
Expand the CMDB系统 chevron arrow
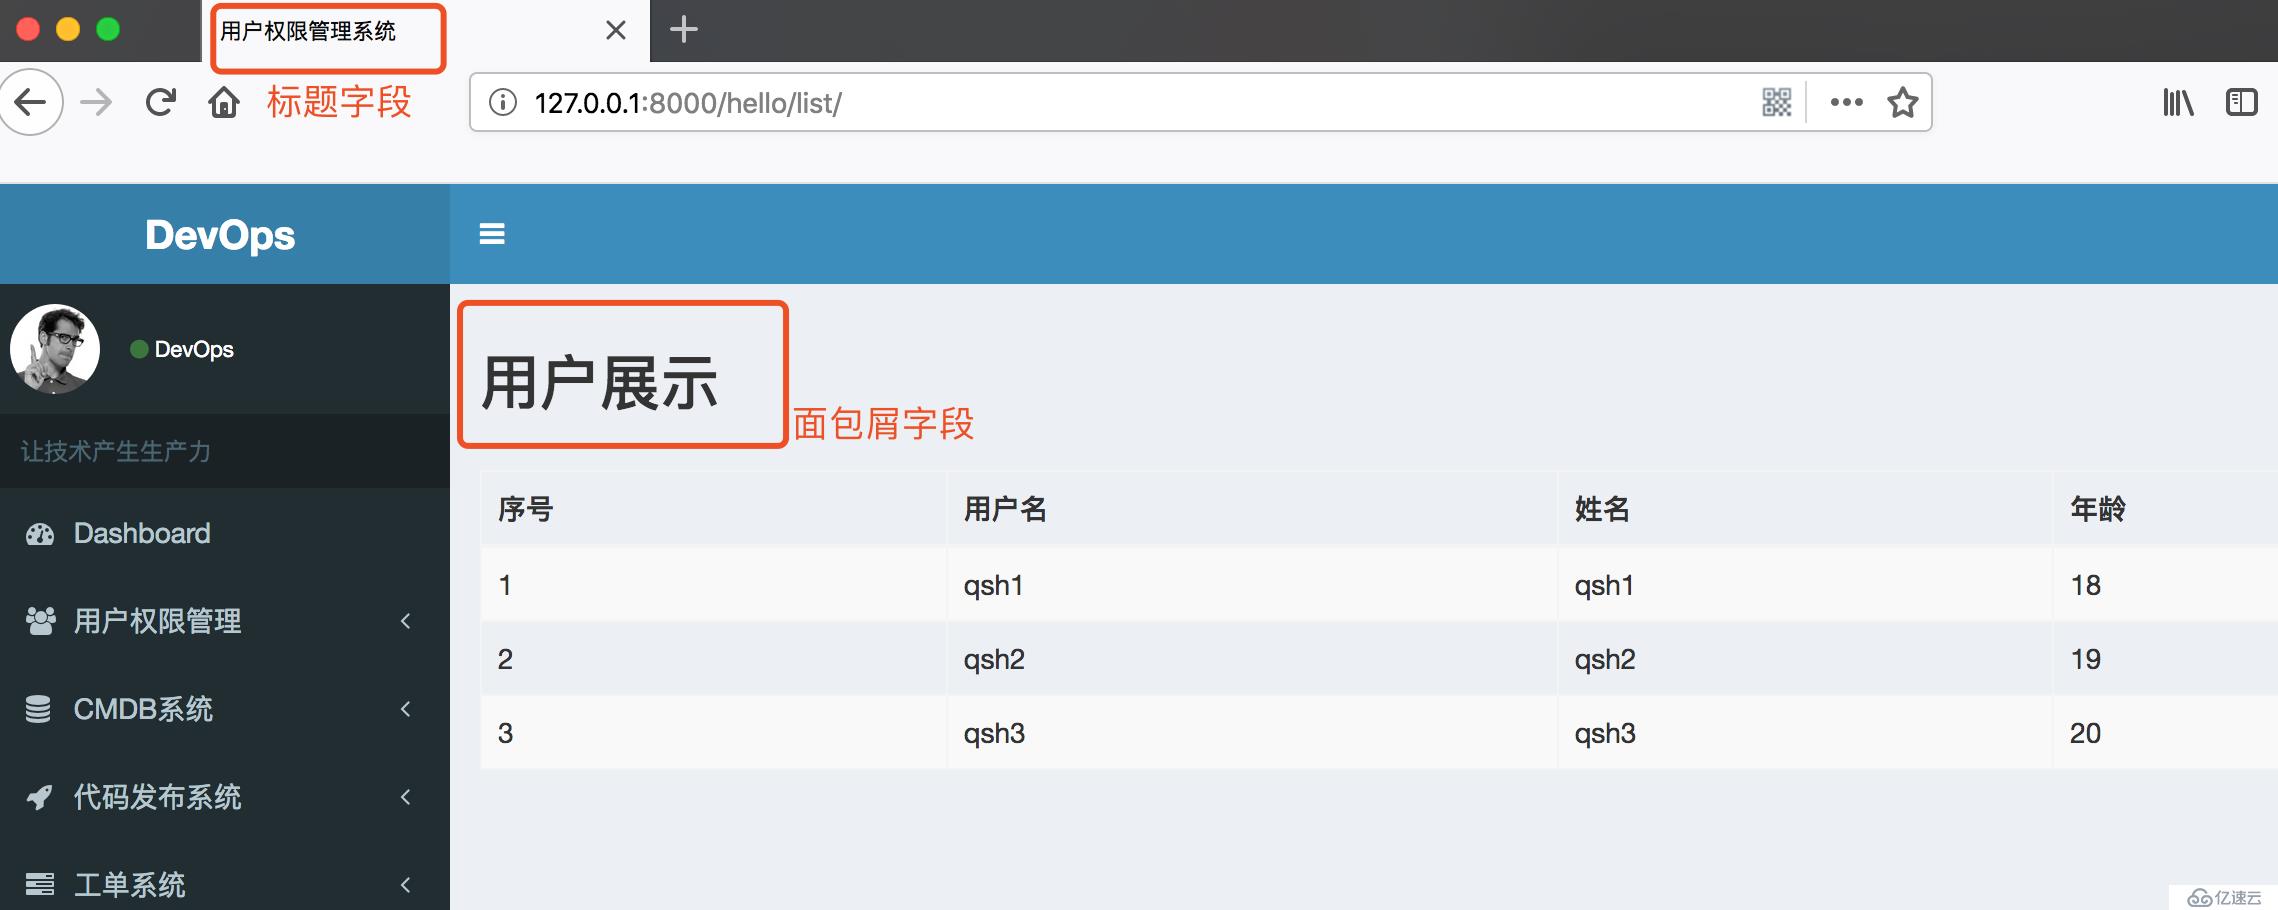click(x=405, y=709)
